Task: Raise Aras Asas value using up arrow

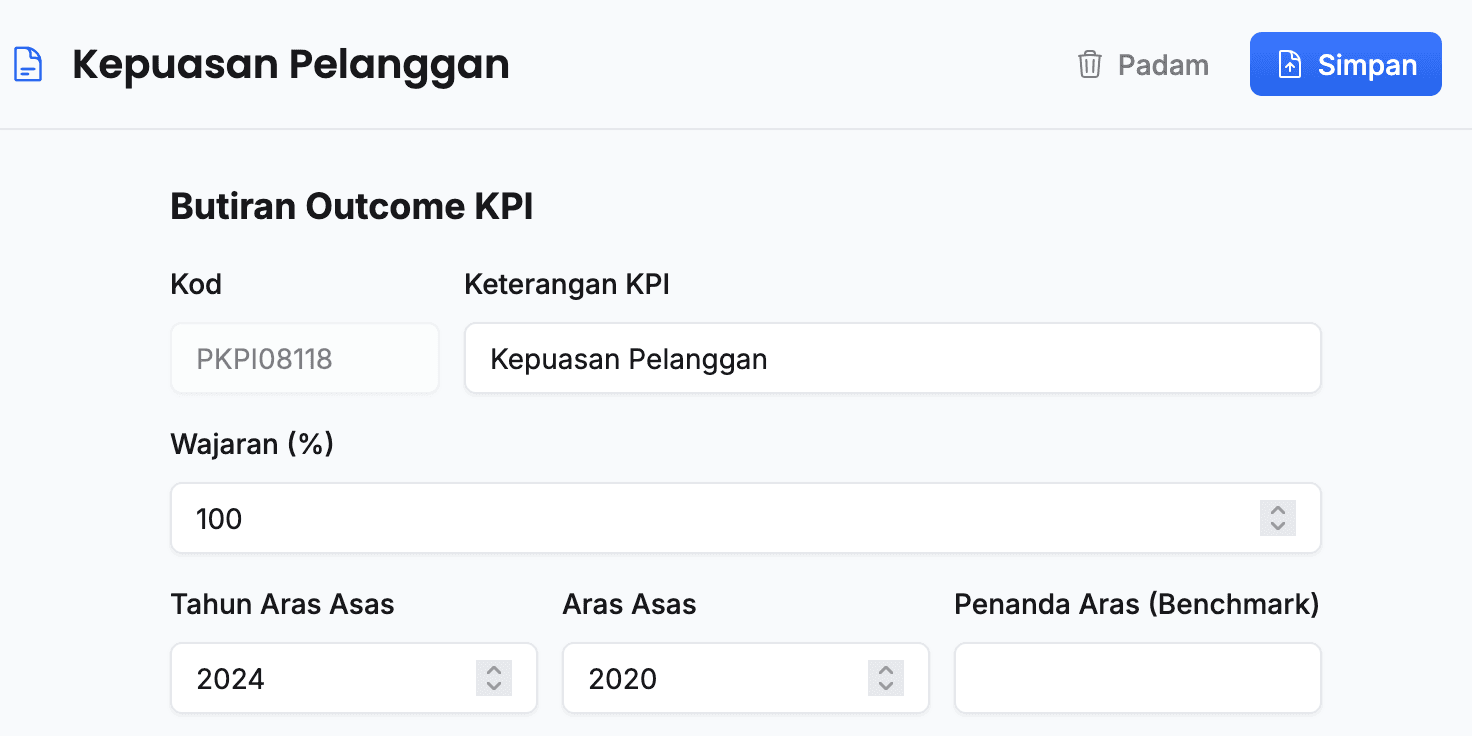Action: (885, 670)
